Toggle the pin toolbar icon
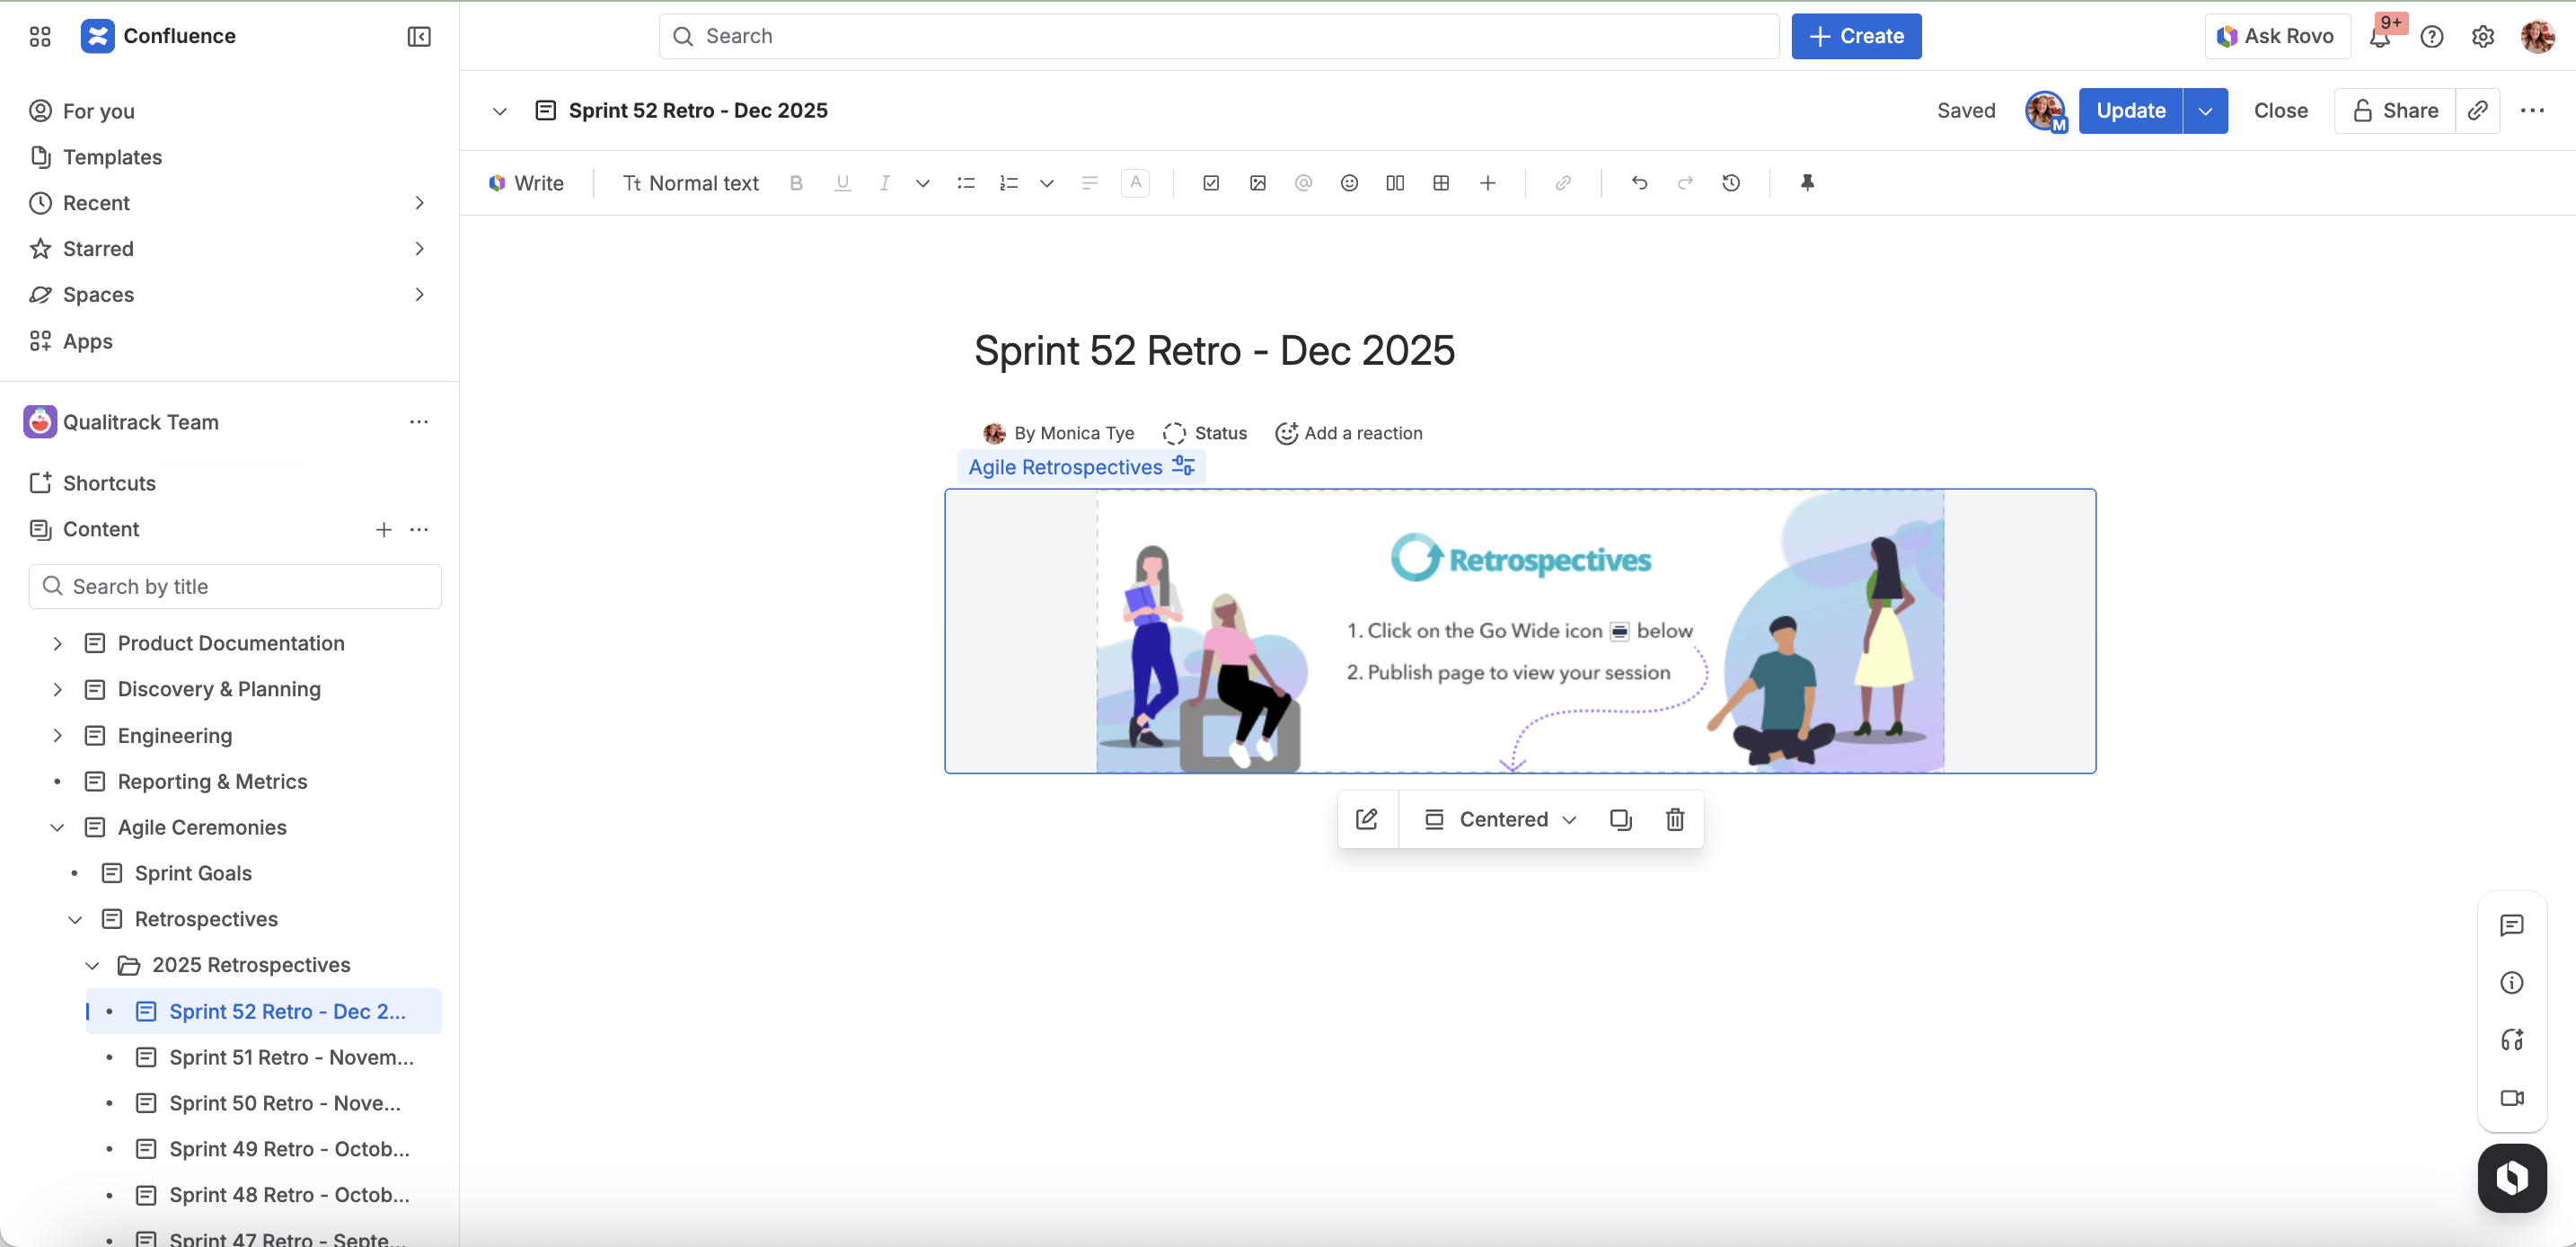 (x=1807, y=183)
